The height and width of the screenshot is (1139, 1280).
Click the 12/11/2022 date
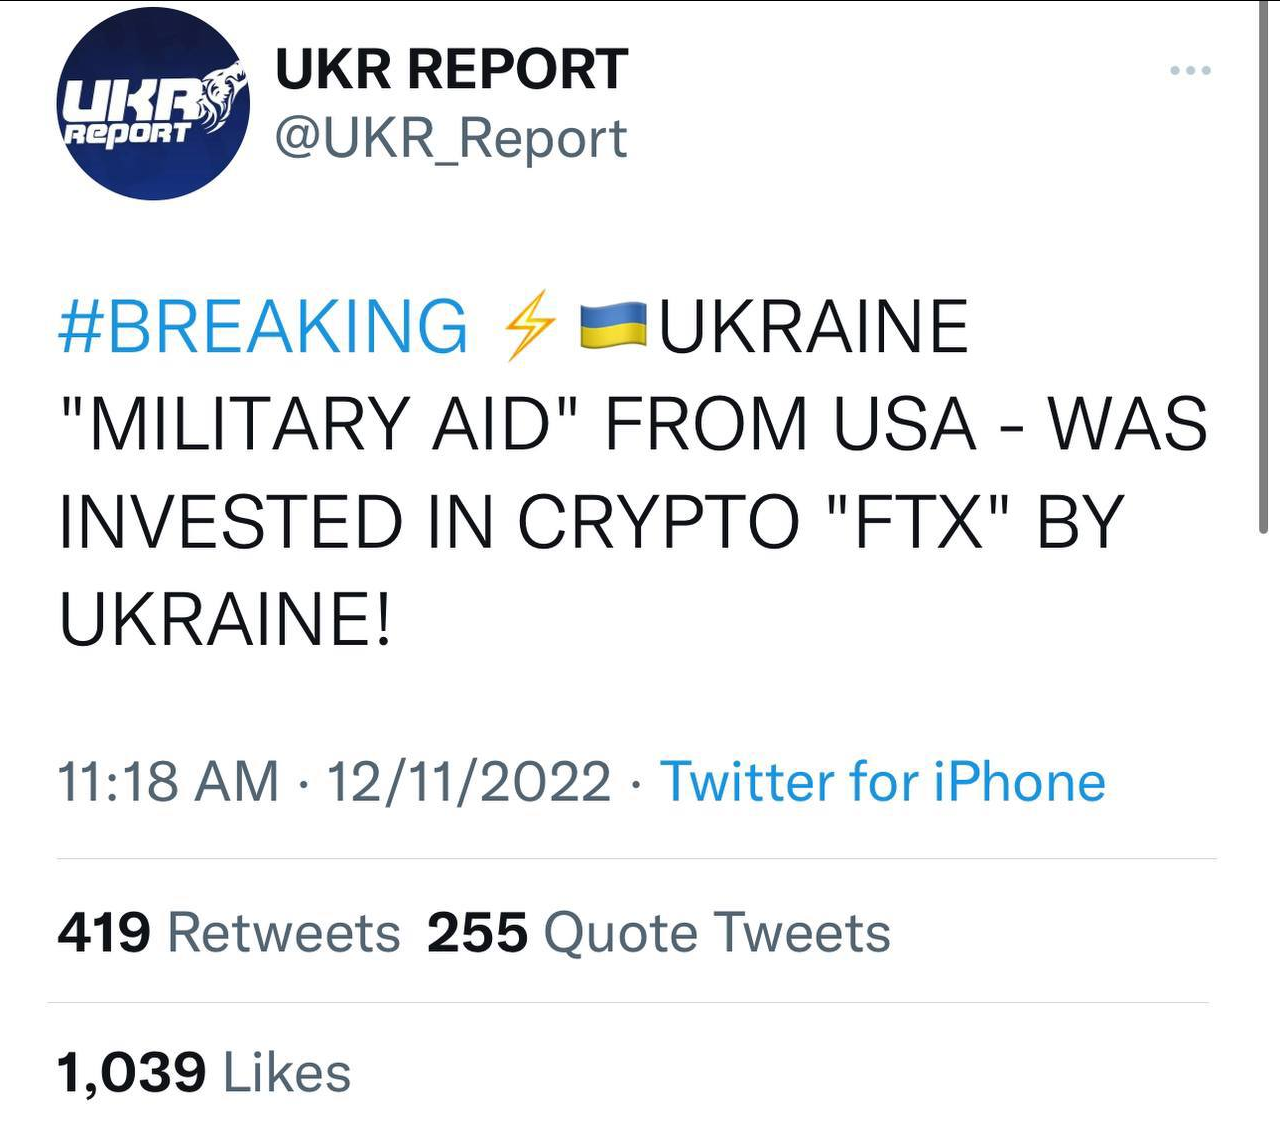468,782
